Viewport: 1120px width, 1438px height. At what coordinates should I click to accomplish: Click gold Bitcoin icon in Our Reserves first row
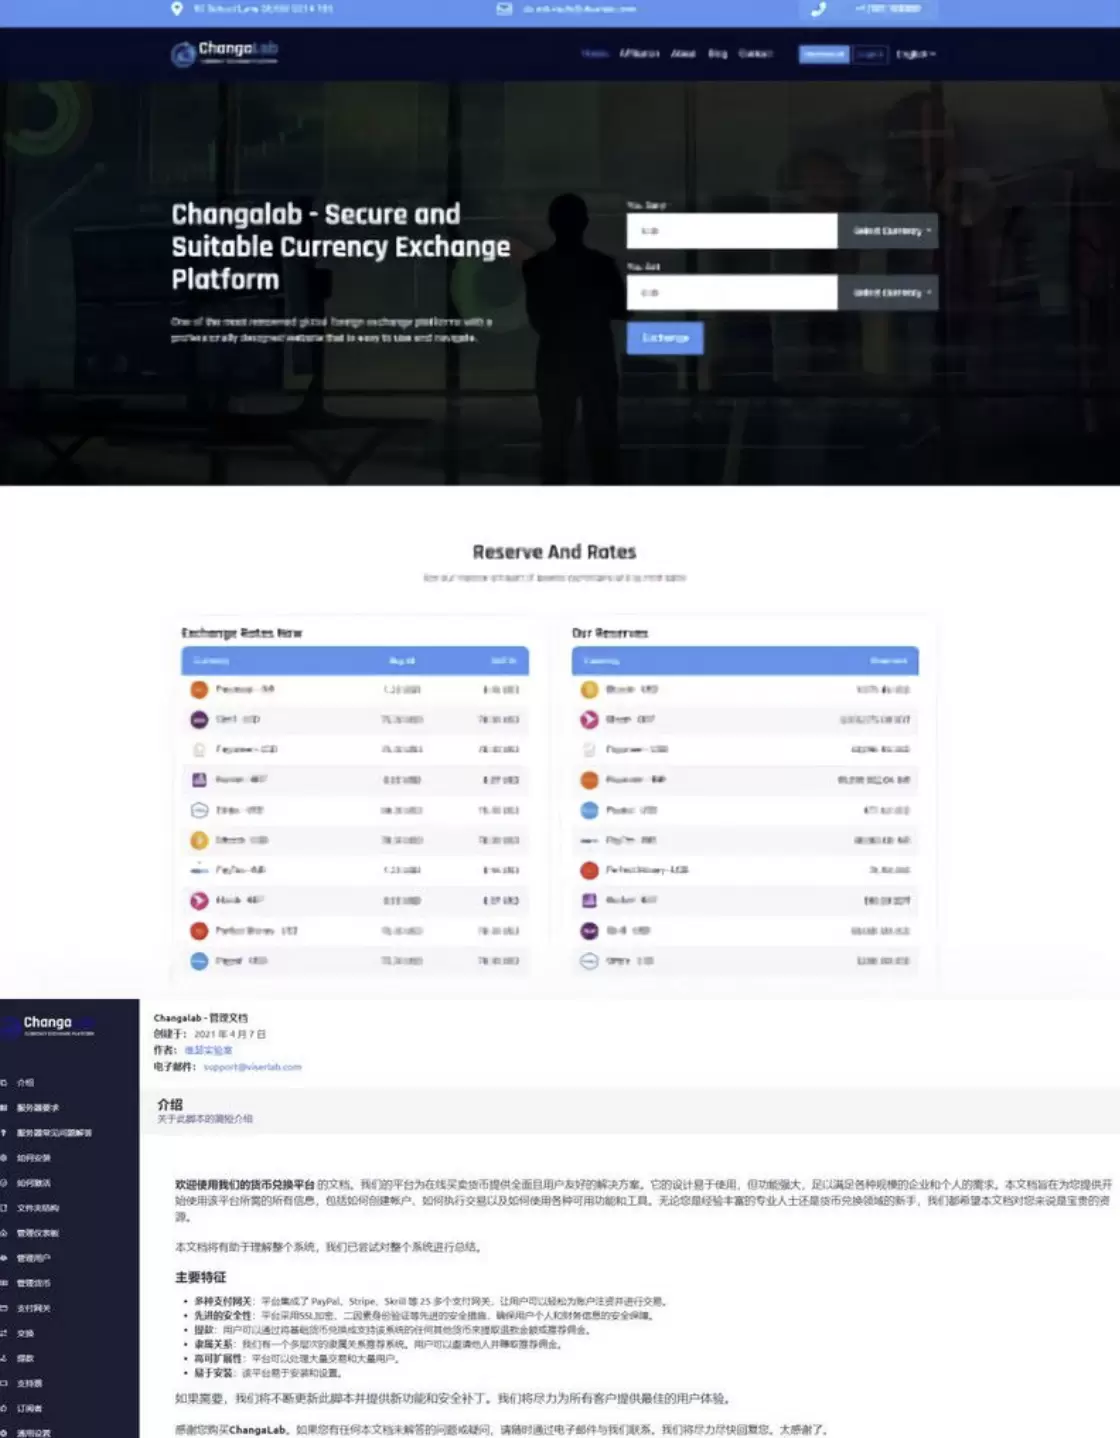click(x=589, y=689)
